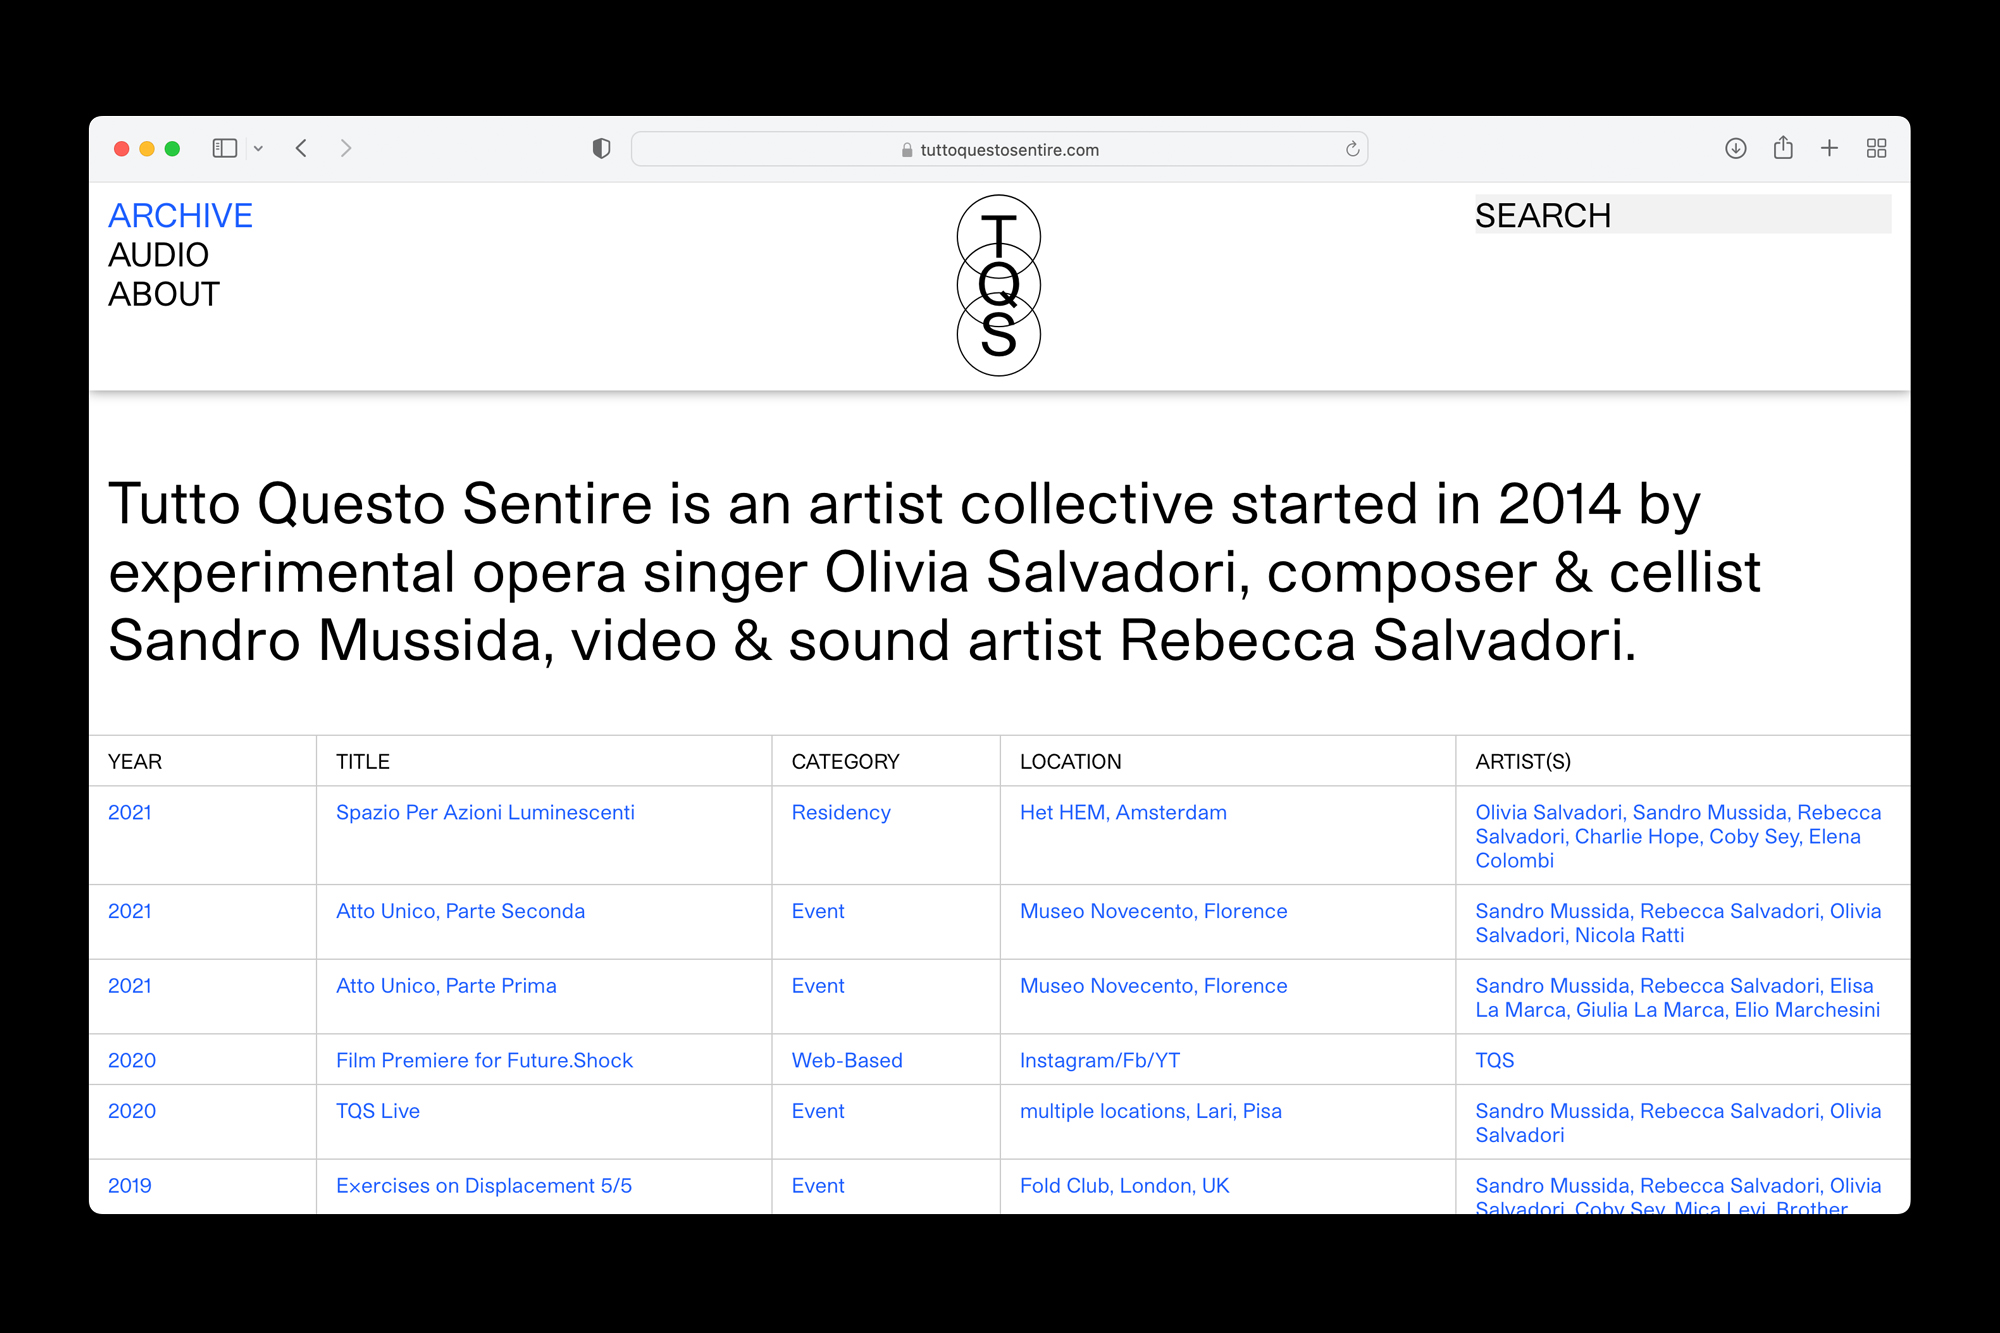Toggle the Safari sidebar icon

pyautogui.click(x=224, y=148)
